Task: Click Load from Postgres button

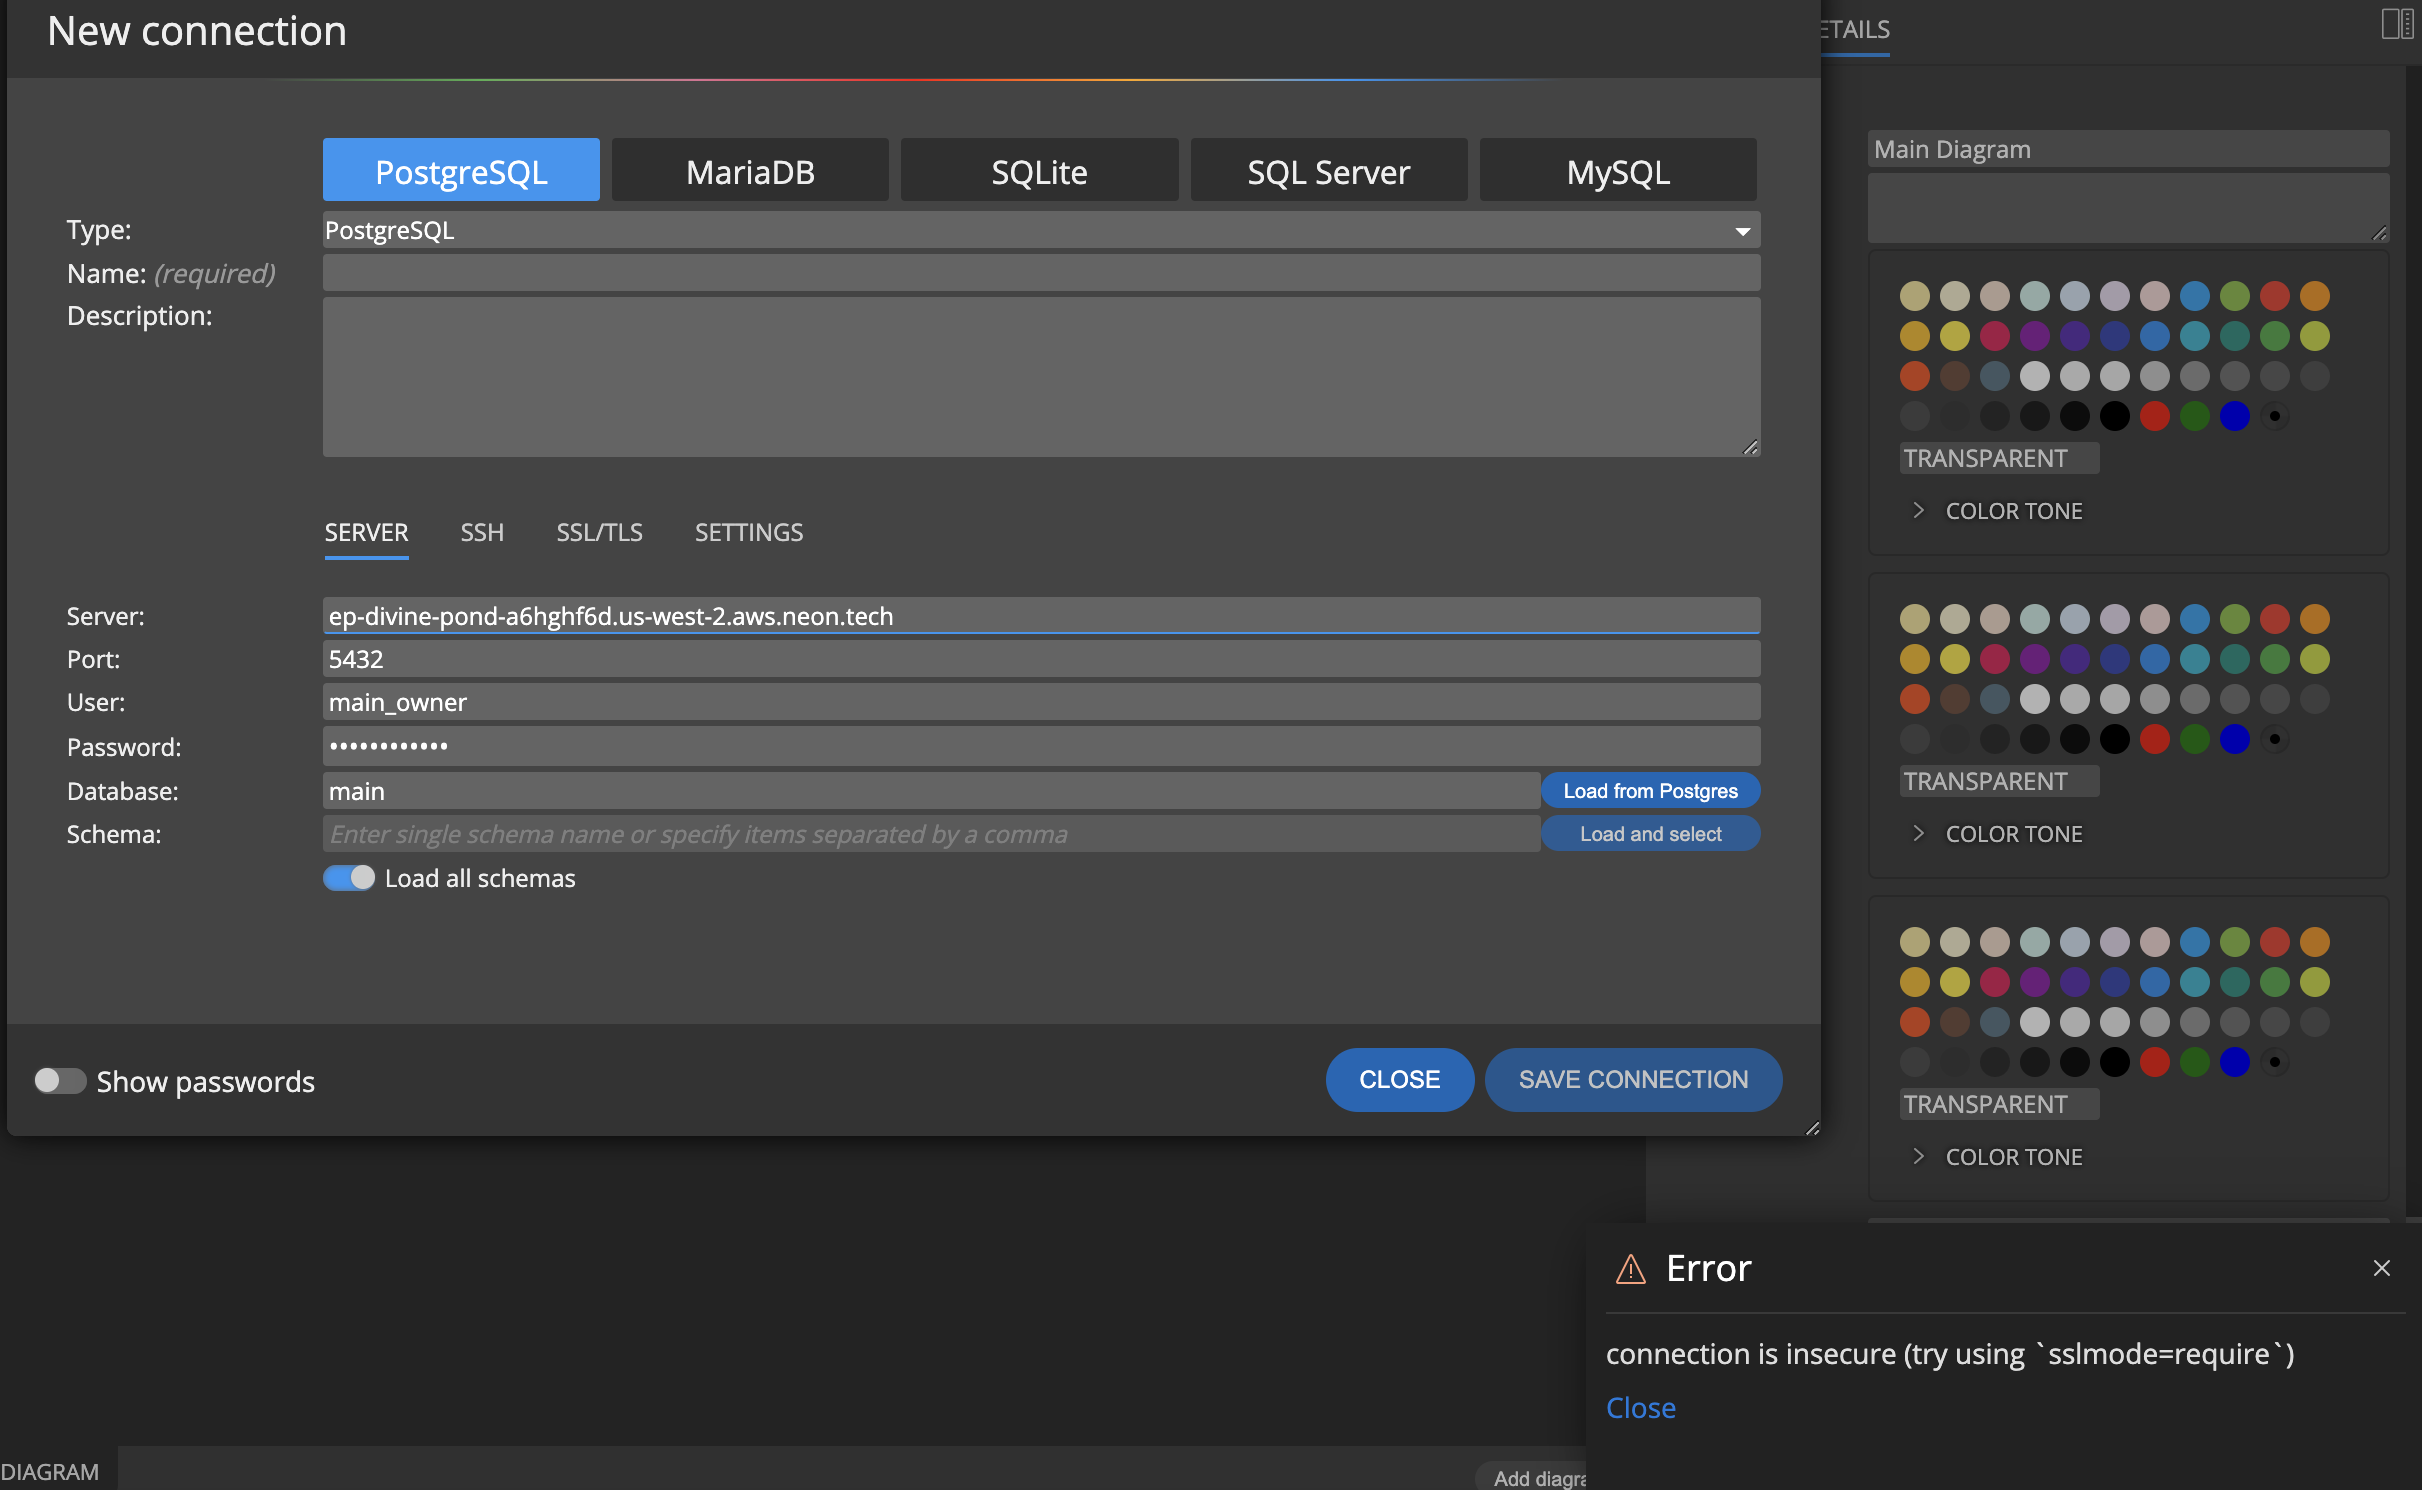Action: click(x=1650, y=791)
